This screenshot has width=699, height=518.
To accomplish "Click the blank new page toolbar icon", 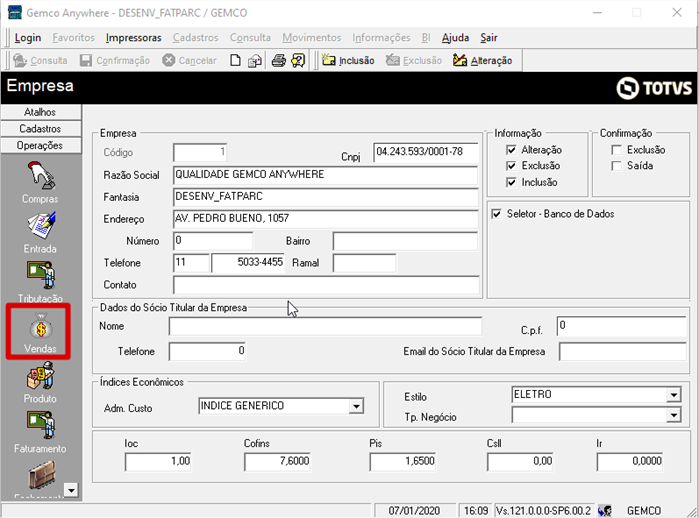I will pyautogui.click(x=235, y=61).
